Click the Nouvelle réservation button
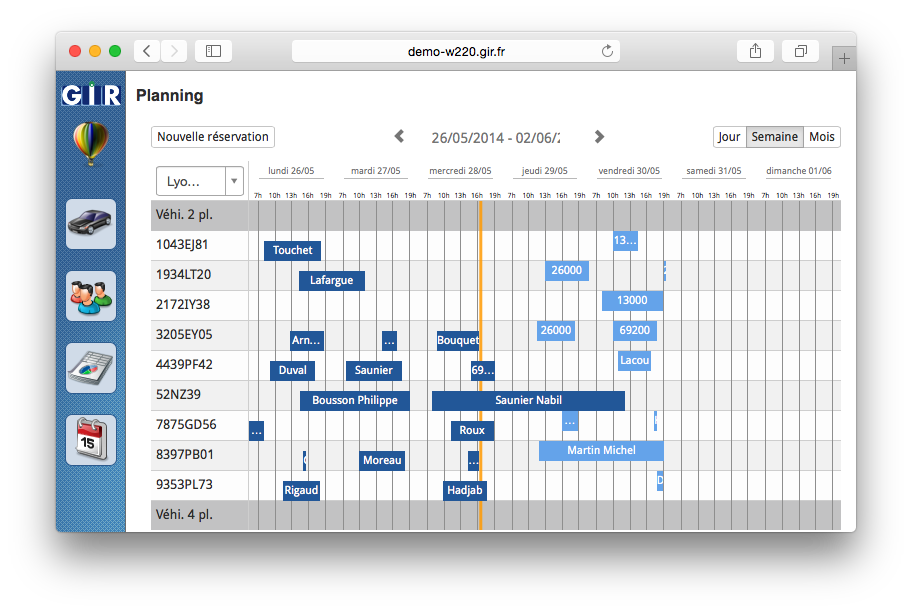Viewport: 912px width, 612px height. point(213,137)
